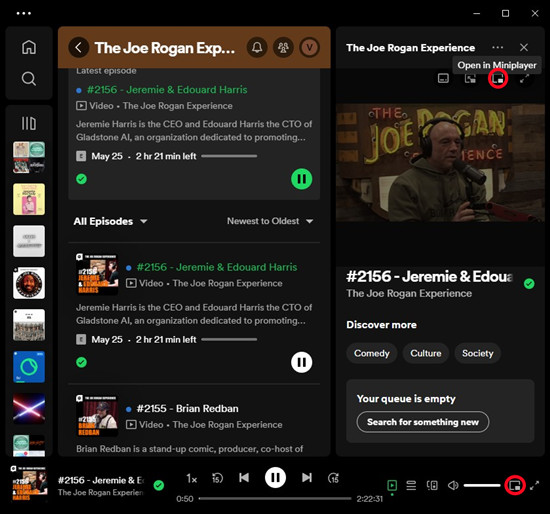The image size is (550, 514).
Task: Toggle saved checkmark in Now Playing panel
Action: pos(529,283)
